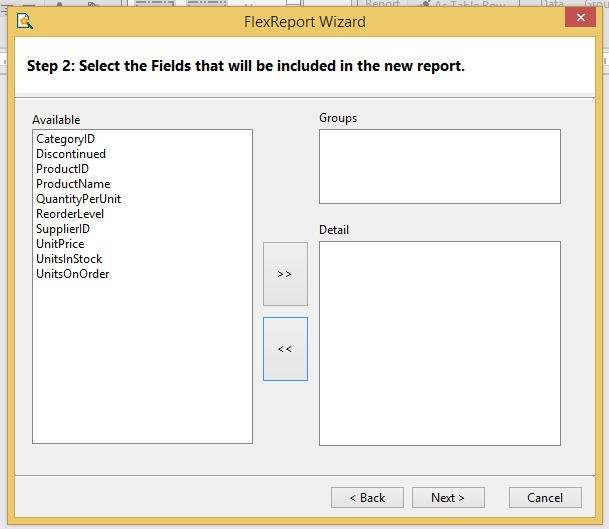This screenshot has width=609, height=529.
Task: Go to the next wizard step
Action: (x=448, y=498)
